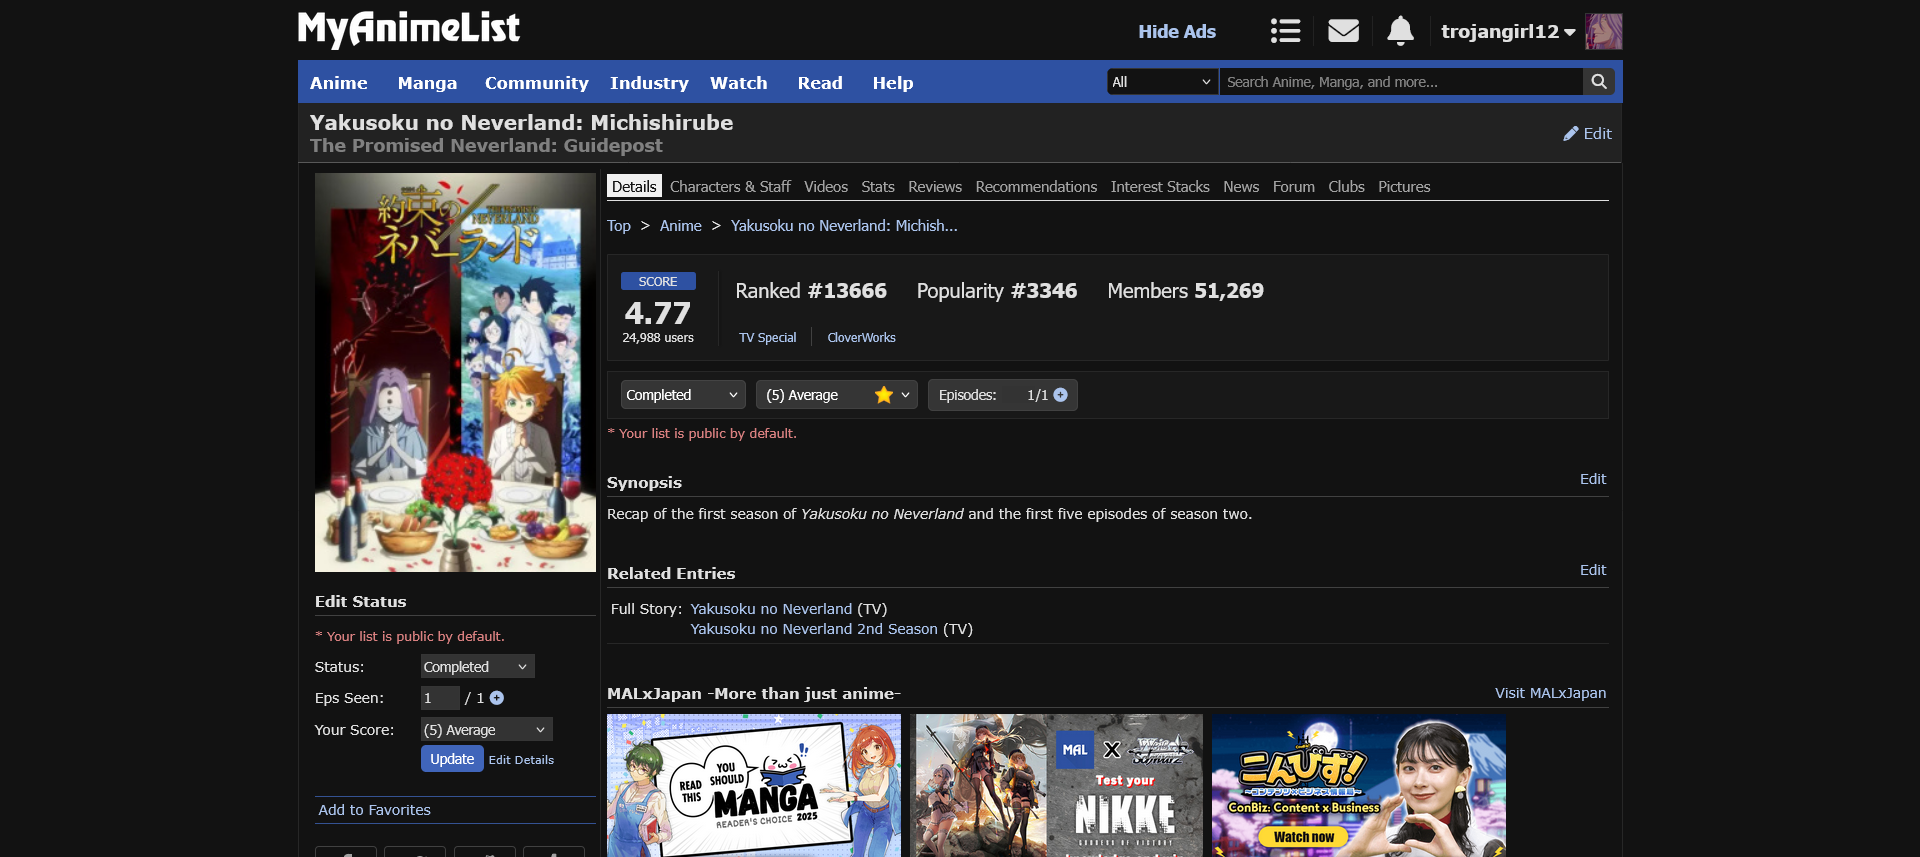Click Popularity #3346 text
Image resolution: width=1920 pixels, height=857 pixels.
[x=997, y=291]
